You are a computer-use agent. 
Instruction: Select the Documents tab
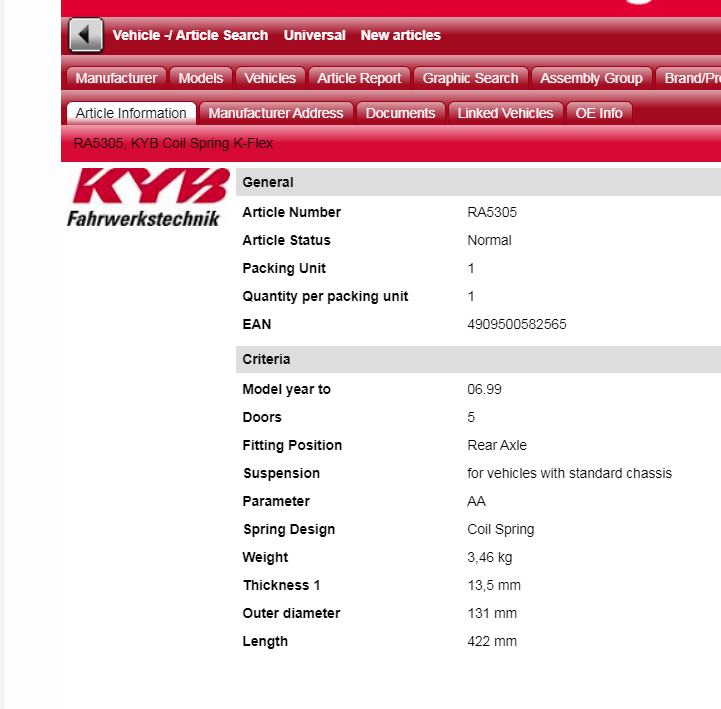[401, 113]
